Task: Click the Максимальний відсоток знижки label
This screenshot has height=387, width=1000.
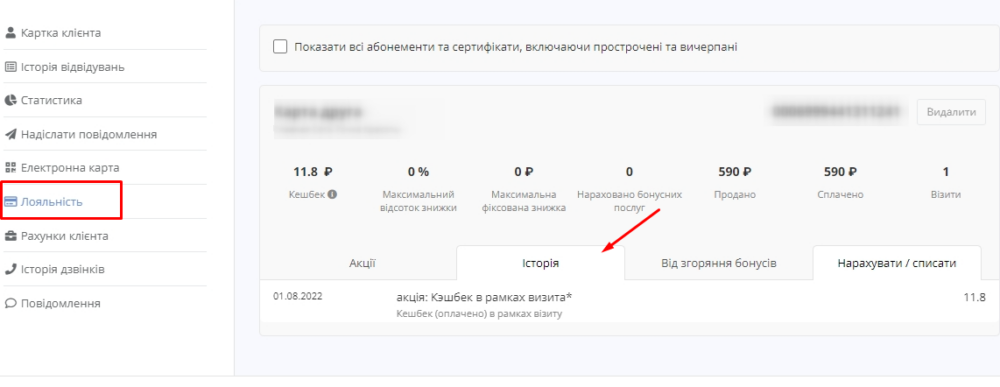Action: [418, 201]
